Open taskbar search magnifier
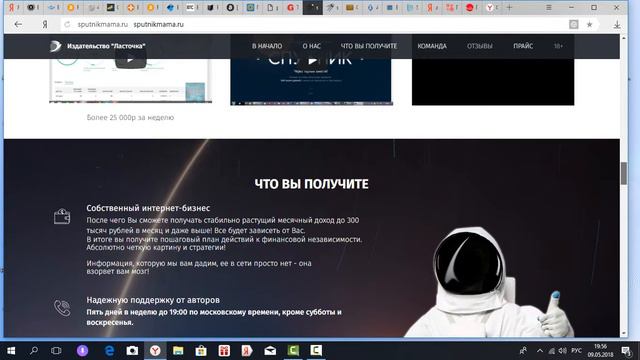 pyautogui.click(x=34, y=351)
